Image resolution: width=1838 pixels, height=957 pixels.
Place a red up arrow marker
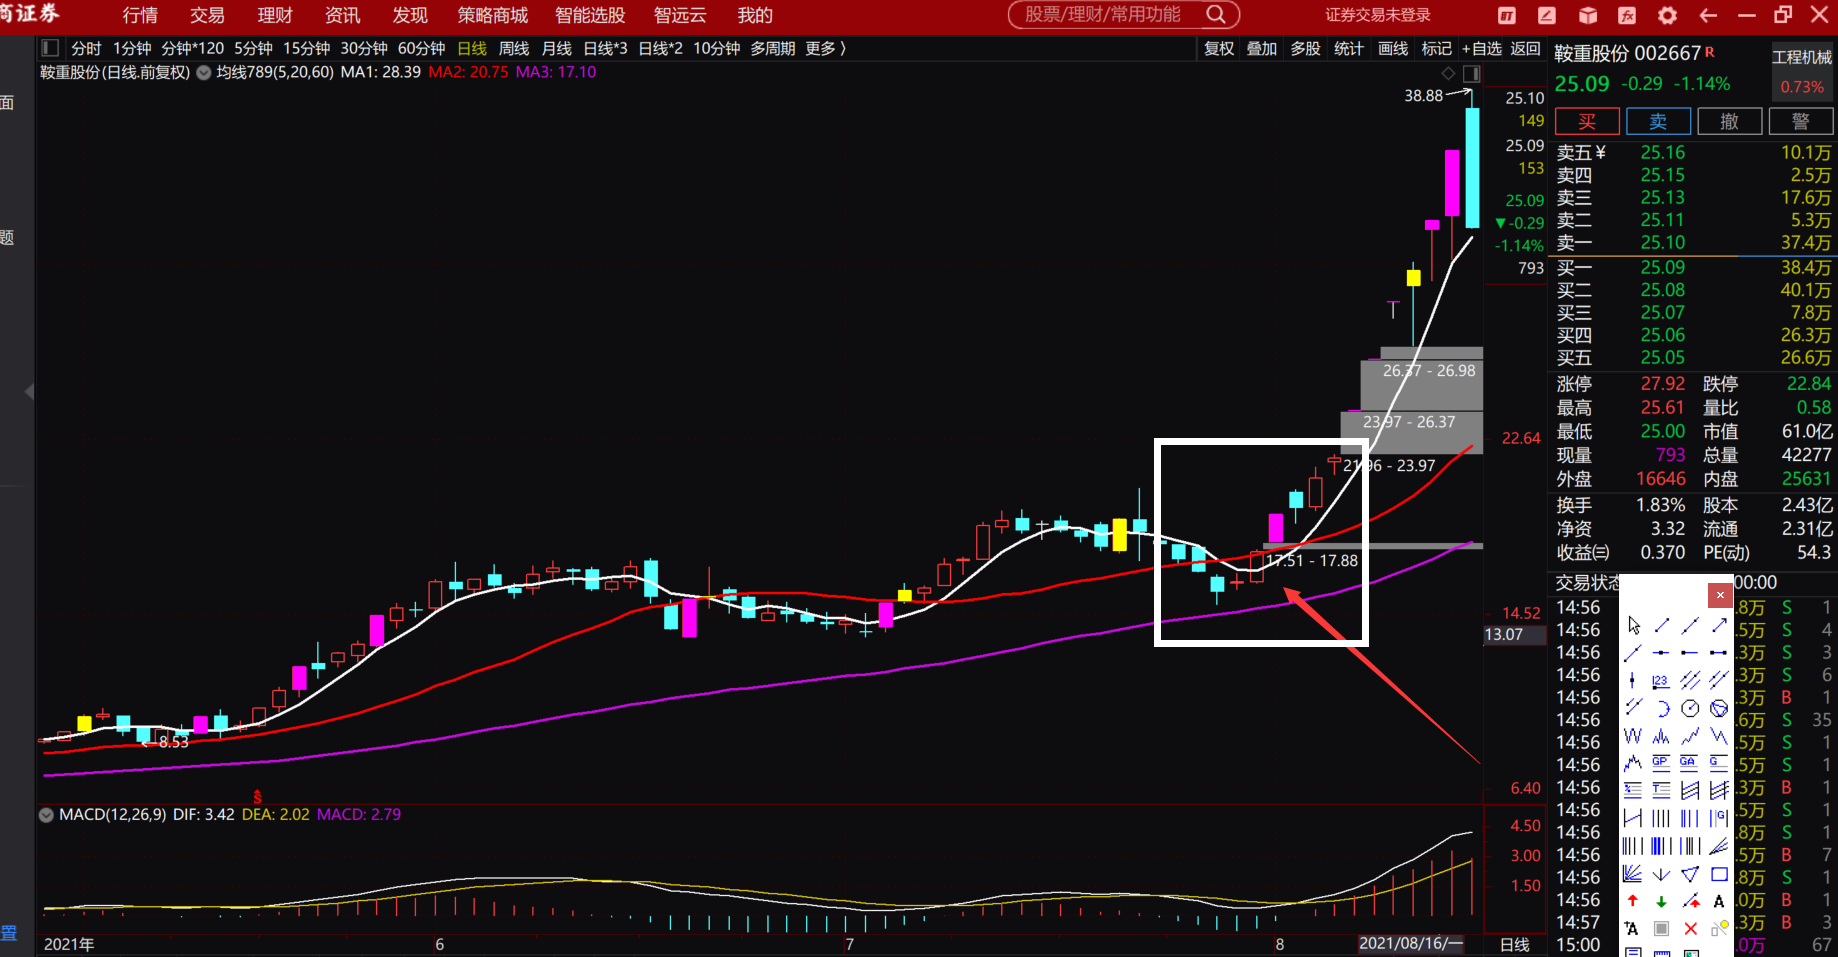pos(1633,901)
